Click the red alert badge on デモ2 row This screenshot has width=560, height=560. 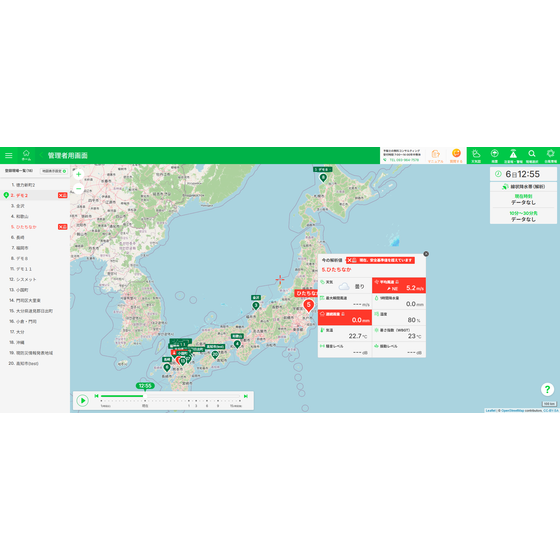coord(62,195)
